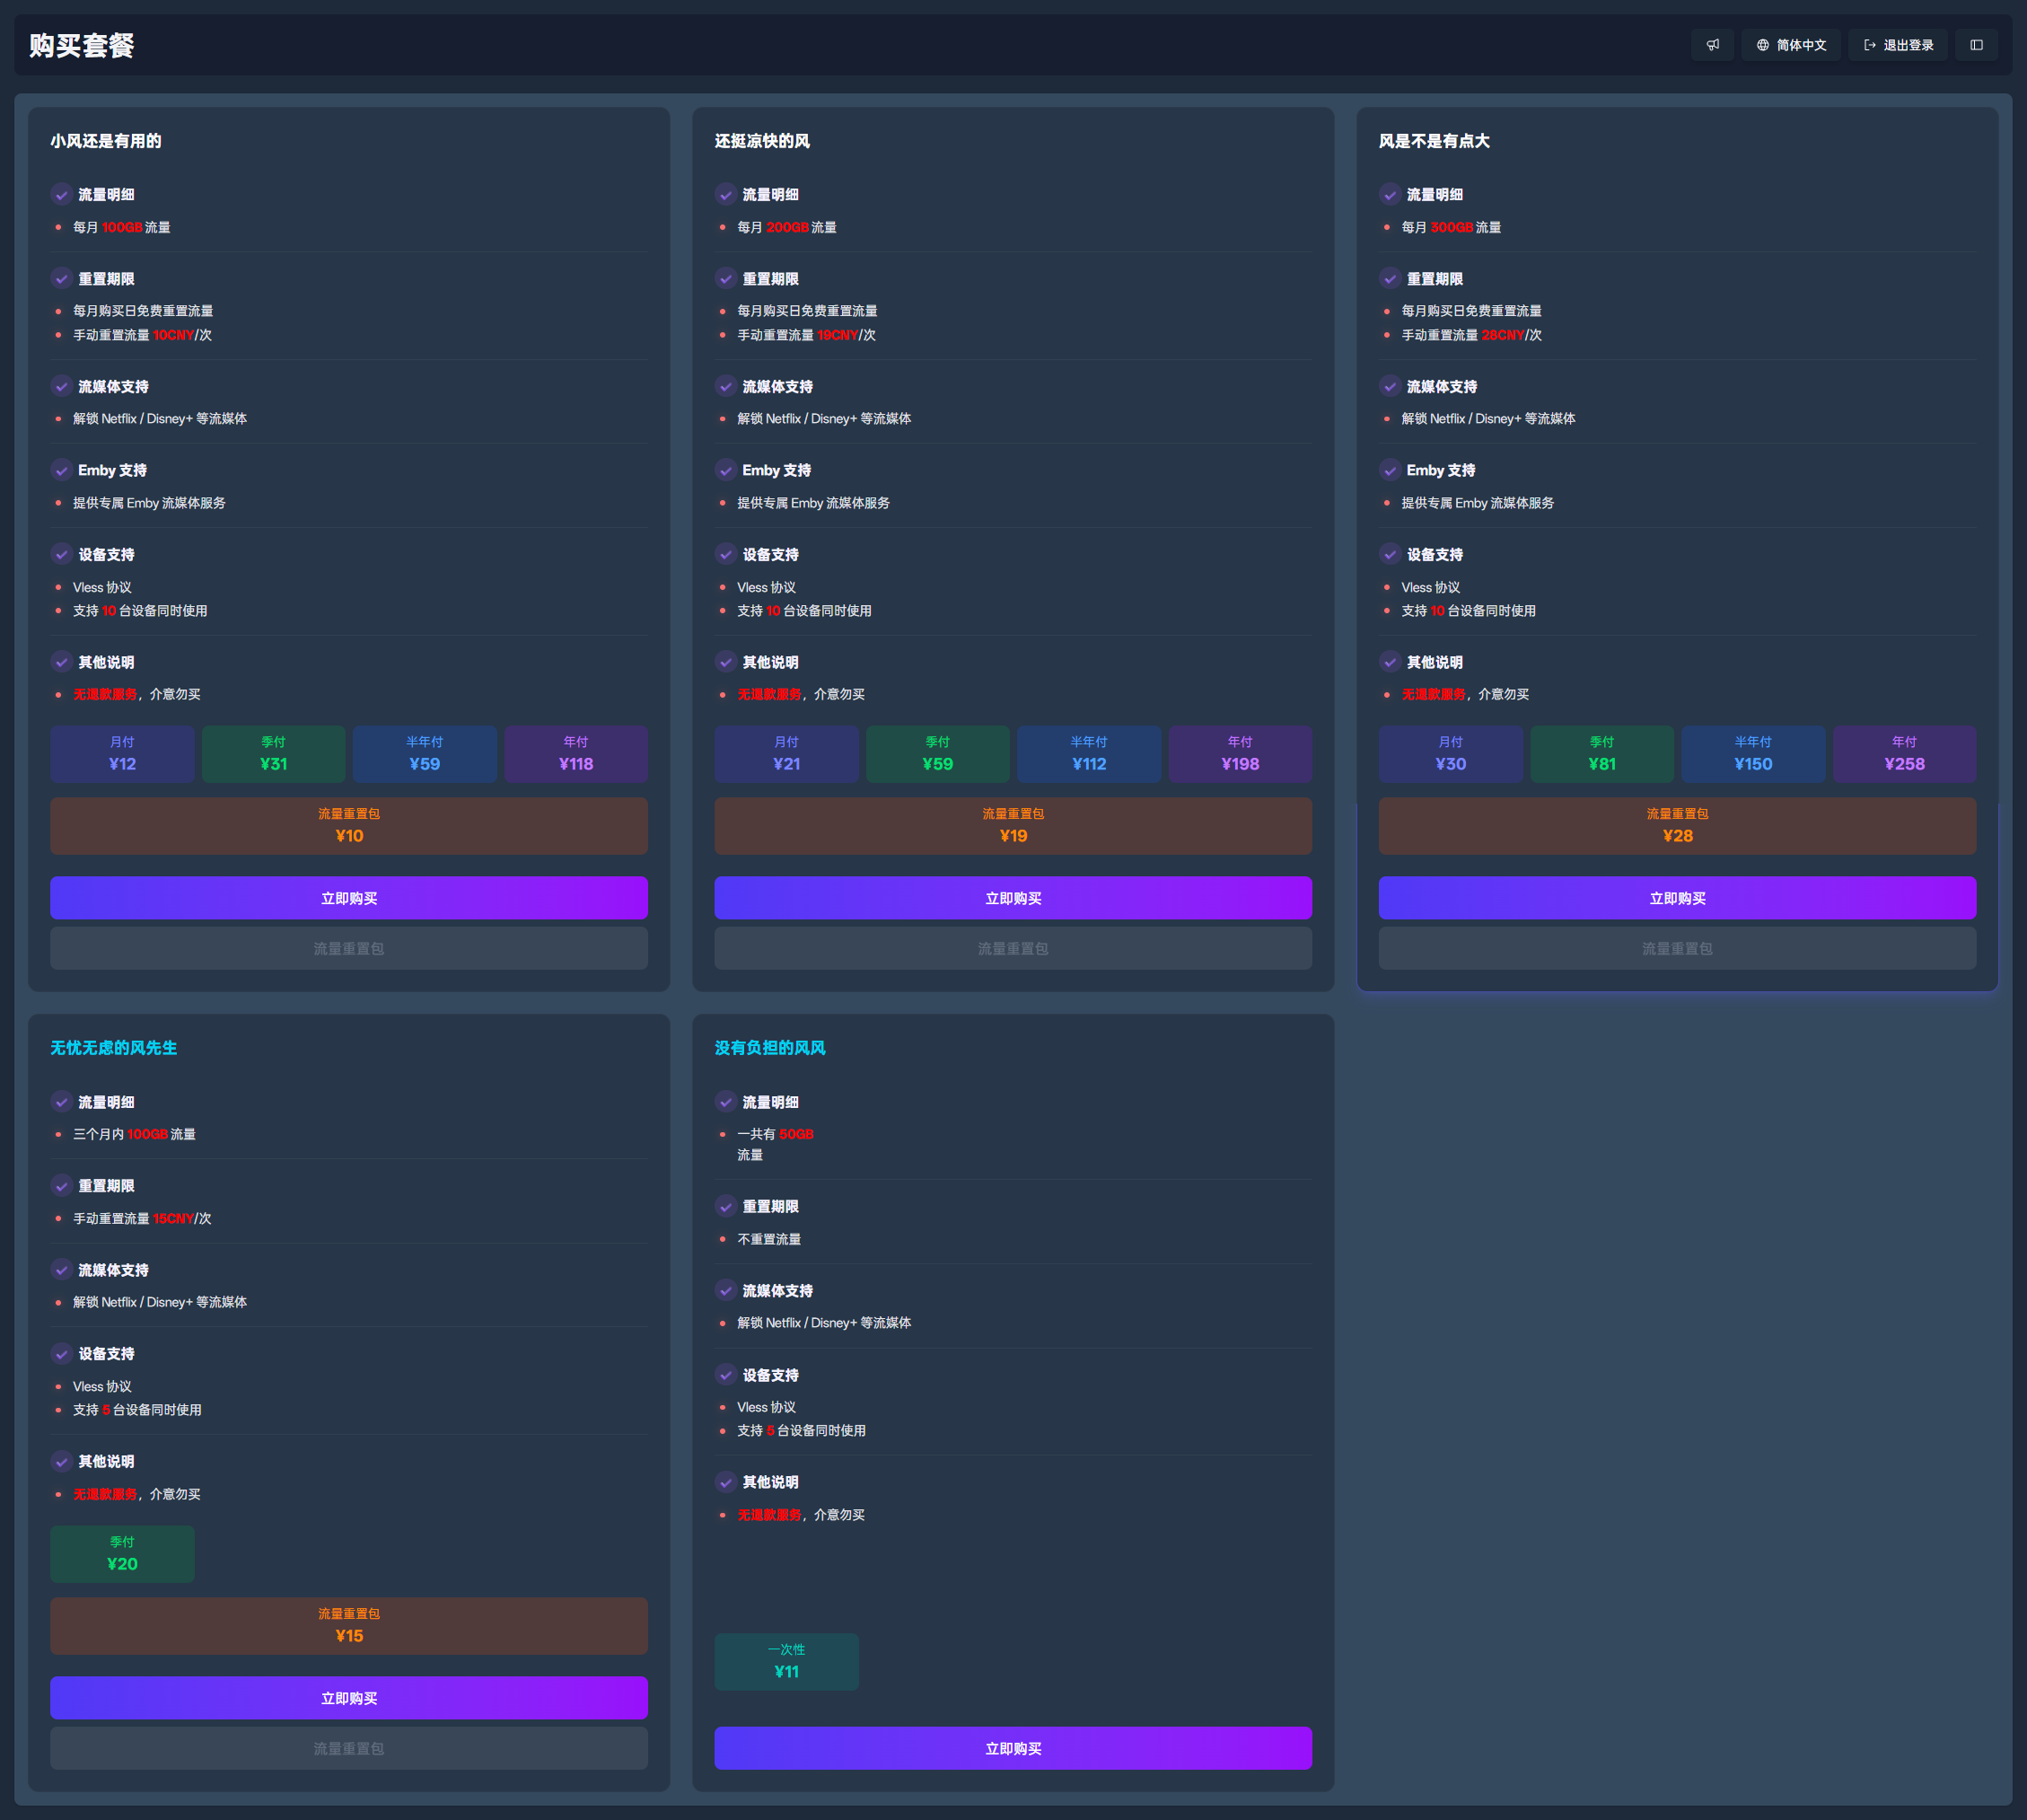This screenshot has height=1820, width=2027.
Task: Click disabled 流量重置包 button in 小风还是有用的
Action: [349, 948]
